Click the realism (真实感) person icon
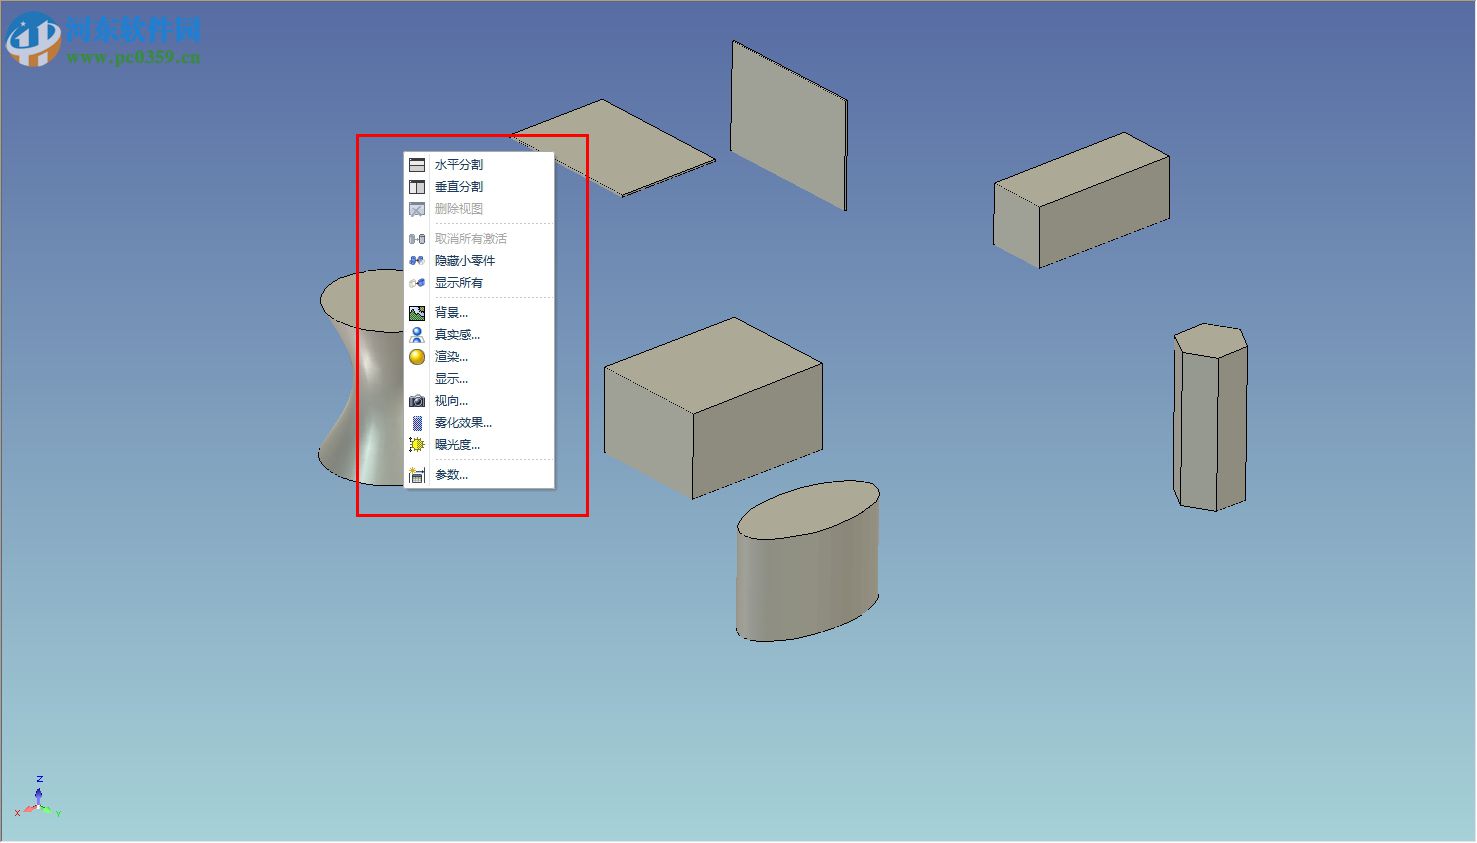 pos(417,335)
